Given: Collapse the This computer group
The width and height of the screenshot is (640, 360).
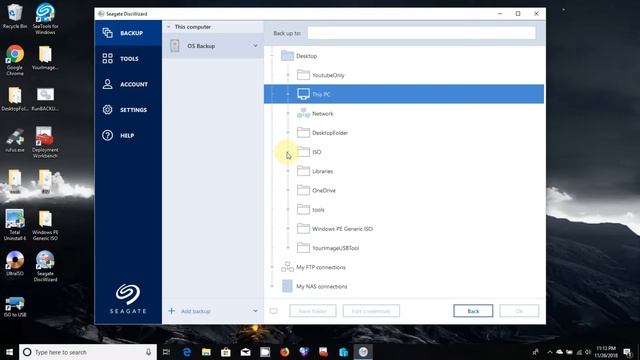Looking at the screenshot, I should (169, 27).
